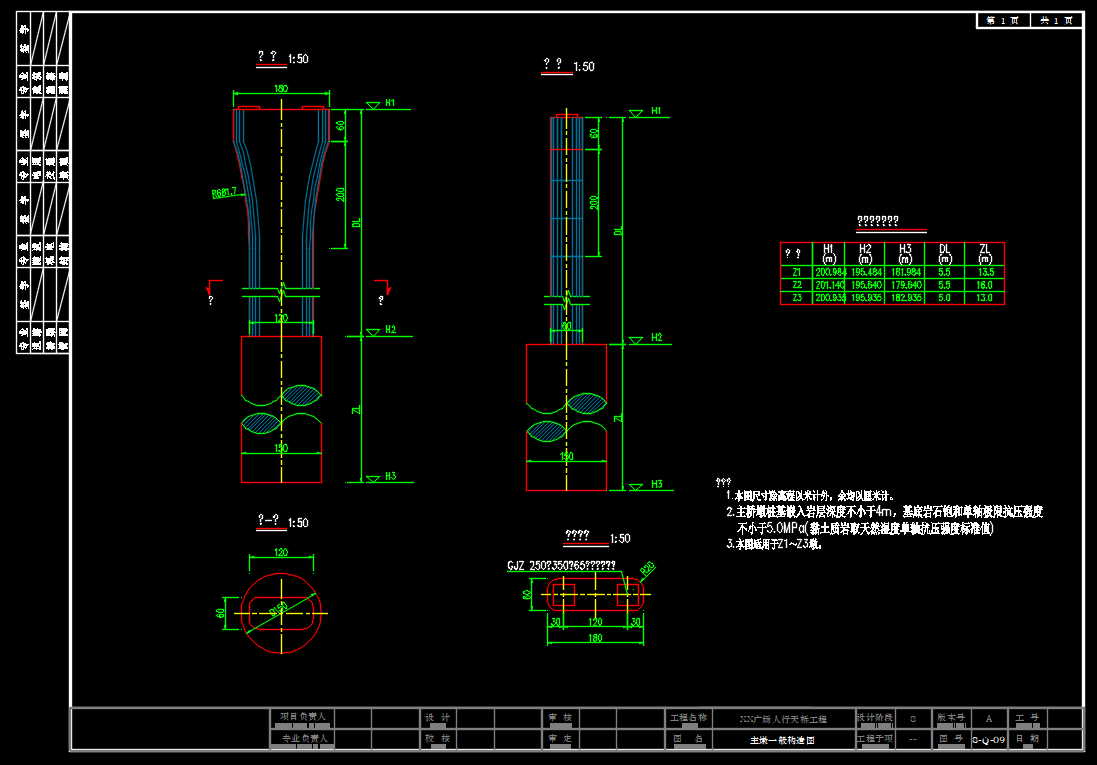Screen dimensions: 1097x765
Task: Select the ZL column header in the table
Action: coord(984,253)
